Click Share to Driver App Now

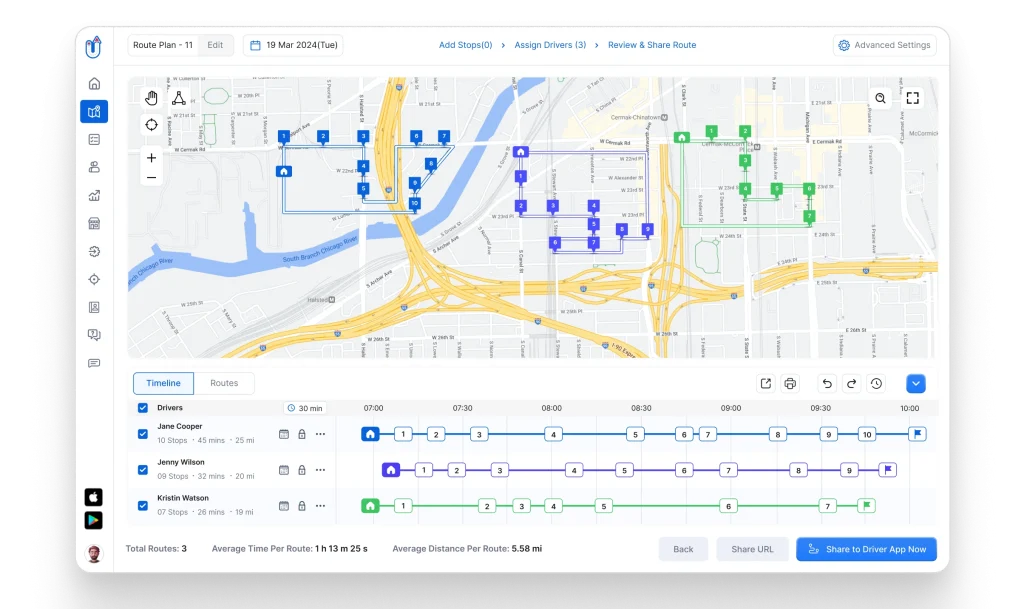coord(867,549)
